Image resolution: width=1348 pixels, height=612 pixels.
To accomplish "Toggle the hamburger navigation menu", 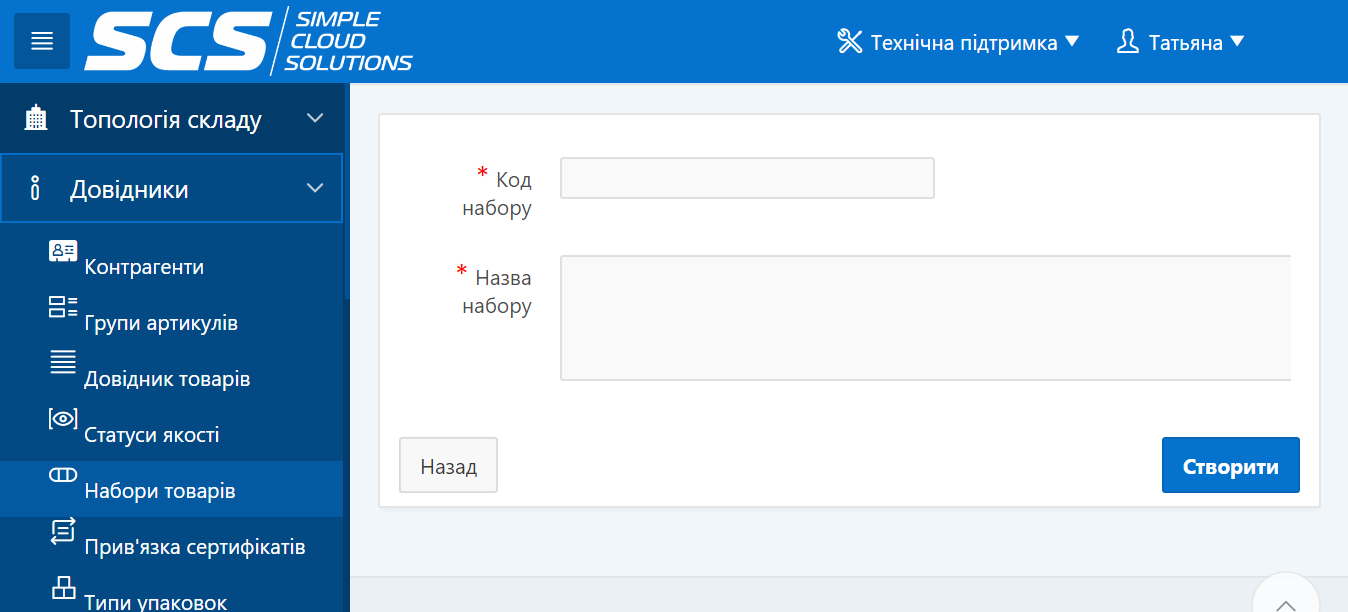I will [x=41, y=41].
